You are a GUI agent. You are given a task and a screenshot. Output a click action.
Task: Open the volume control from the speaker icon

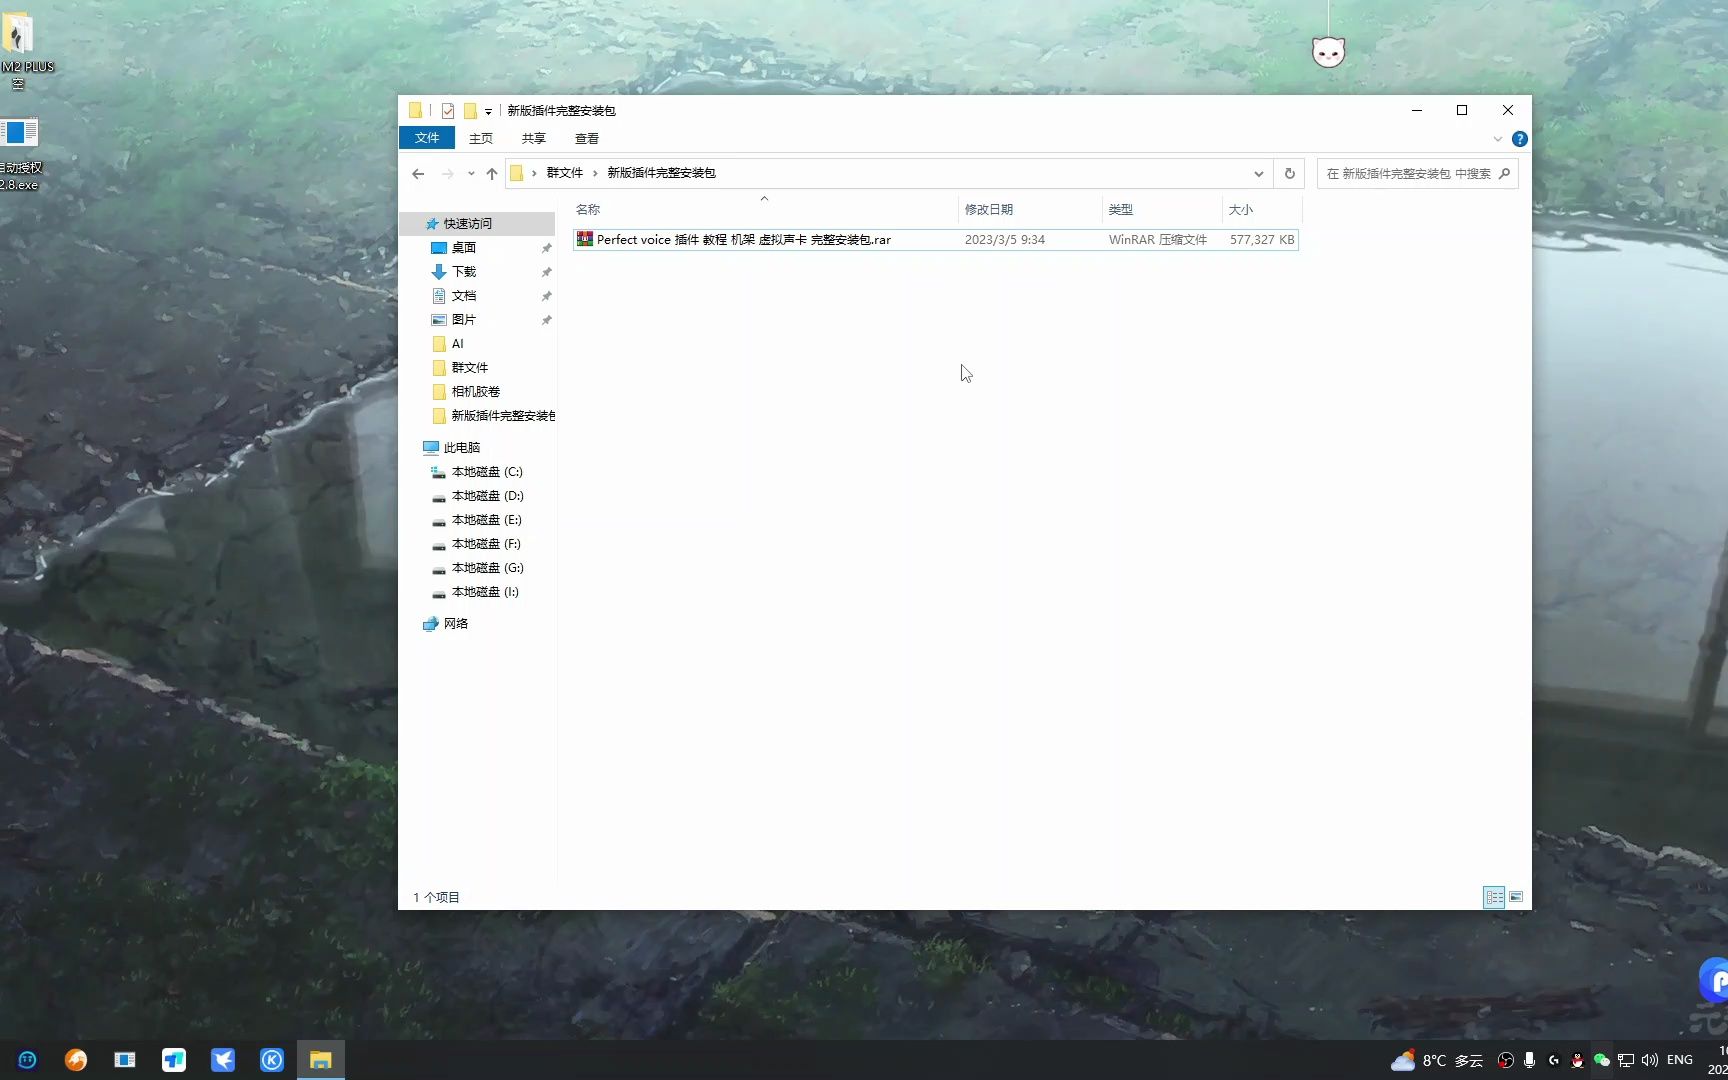[x=1649, y=1060]
